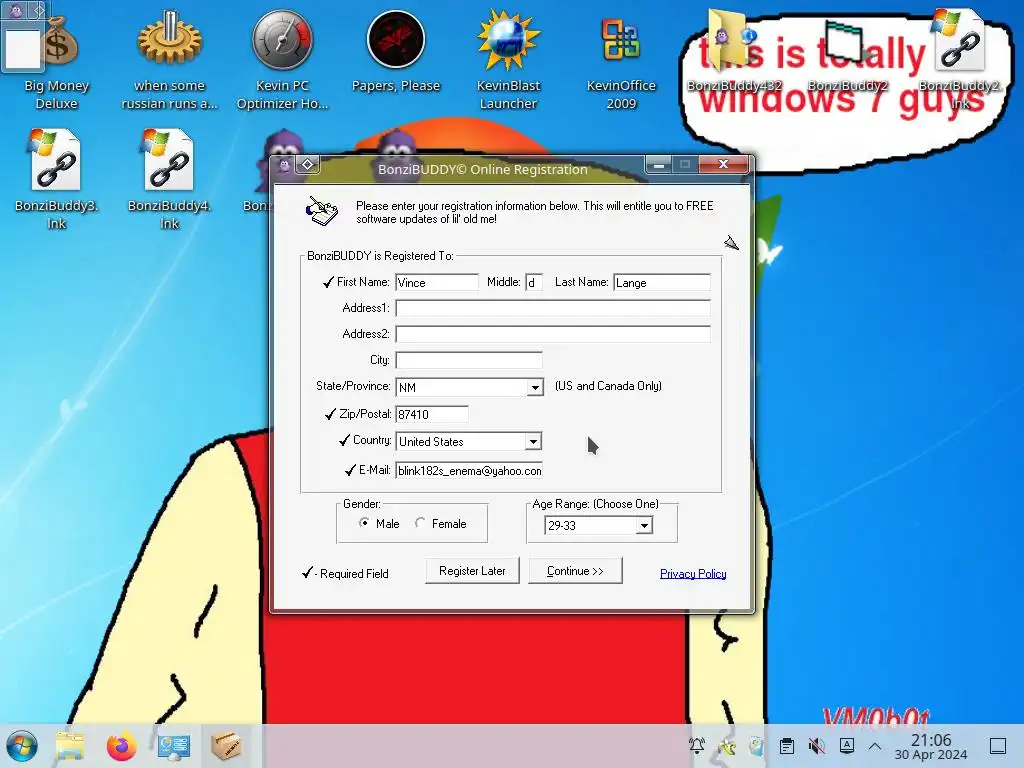Click the banana tray icon
The width and height of the screenshot is (1024, 768).
[727, 746]
